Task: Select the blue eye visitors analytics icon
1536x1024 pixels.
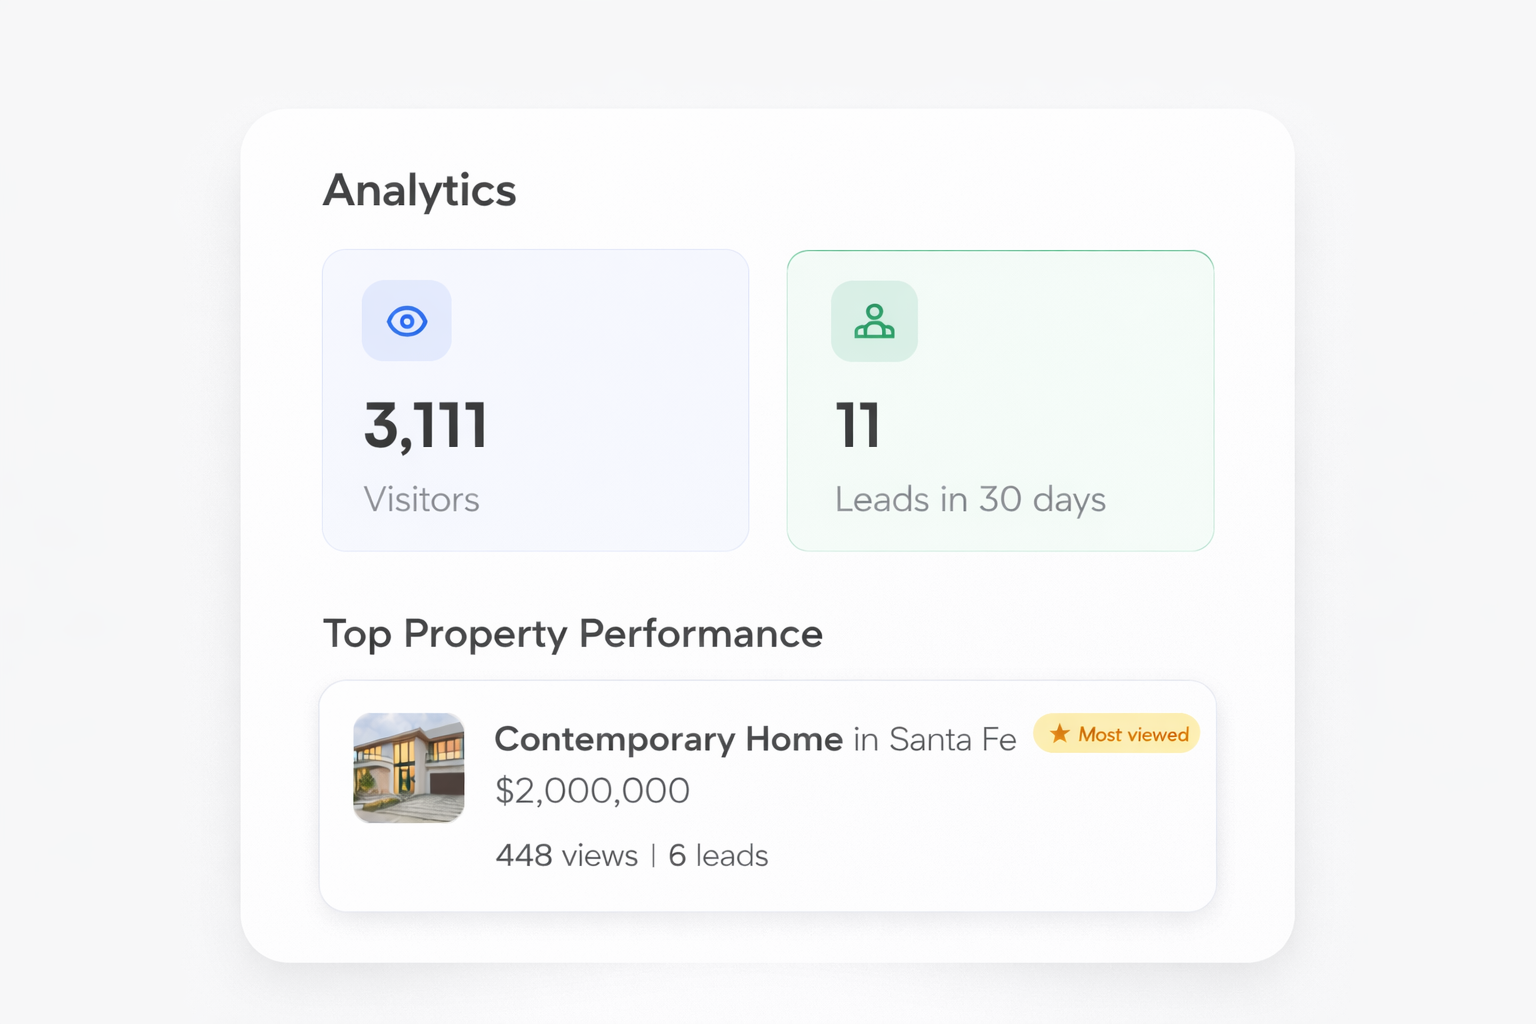Action: point(406,321)
